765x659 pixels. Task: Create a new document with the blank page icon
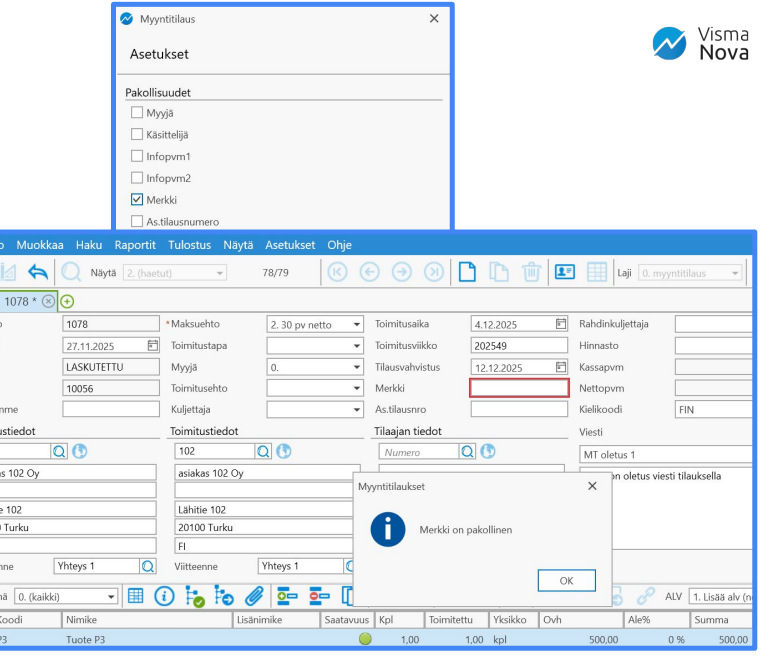pos(467,272)
